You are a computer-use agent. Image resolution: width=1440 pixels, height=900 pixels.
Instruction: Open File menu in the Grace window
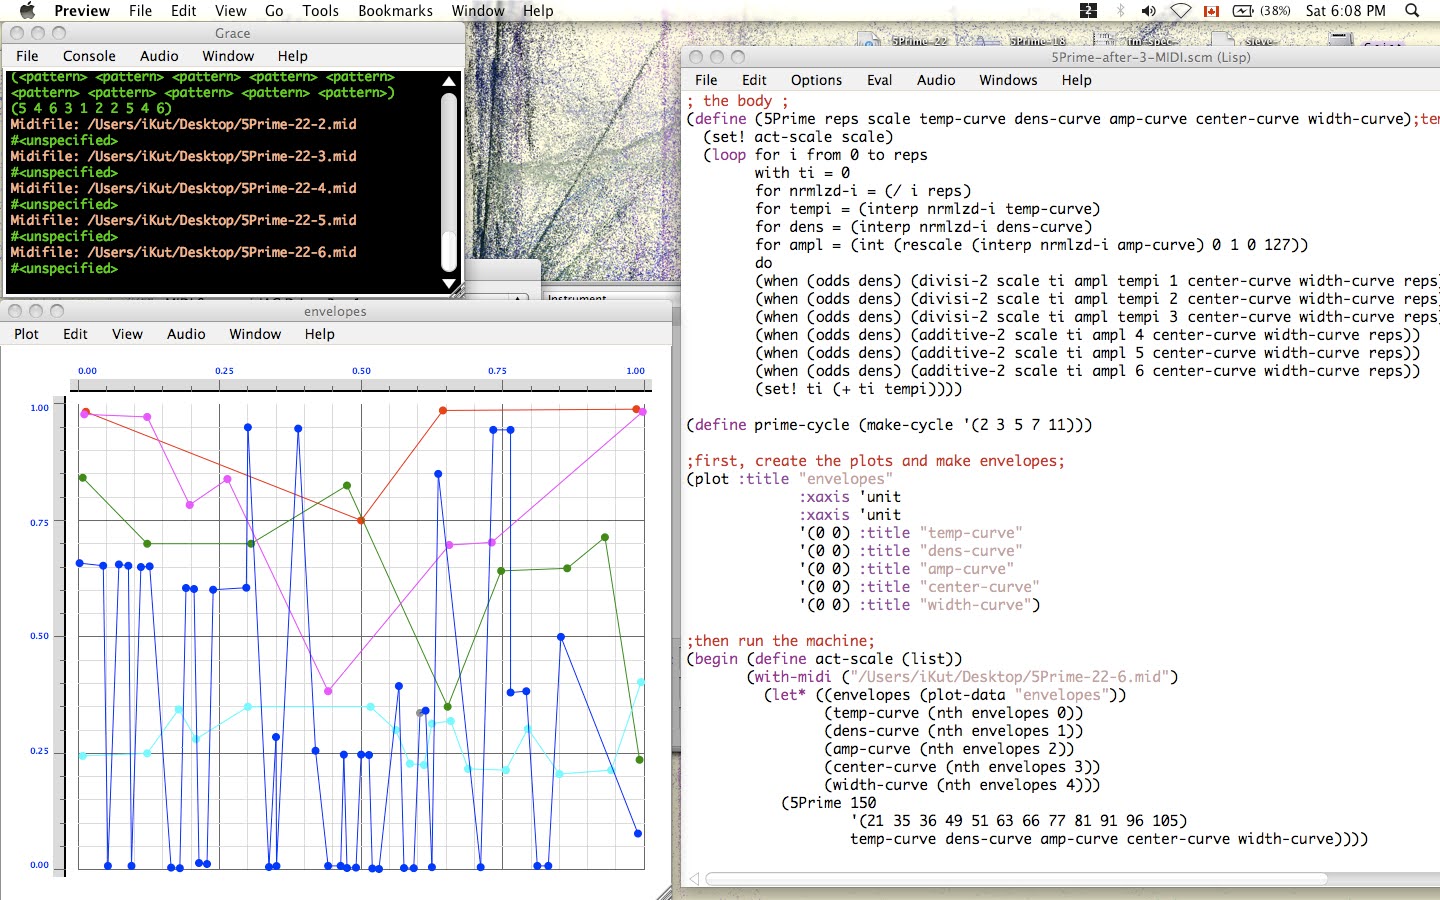coord(27,56)
